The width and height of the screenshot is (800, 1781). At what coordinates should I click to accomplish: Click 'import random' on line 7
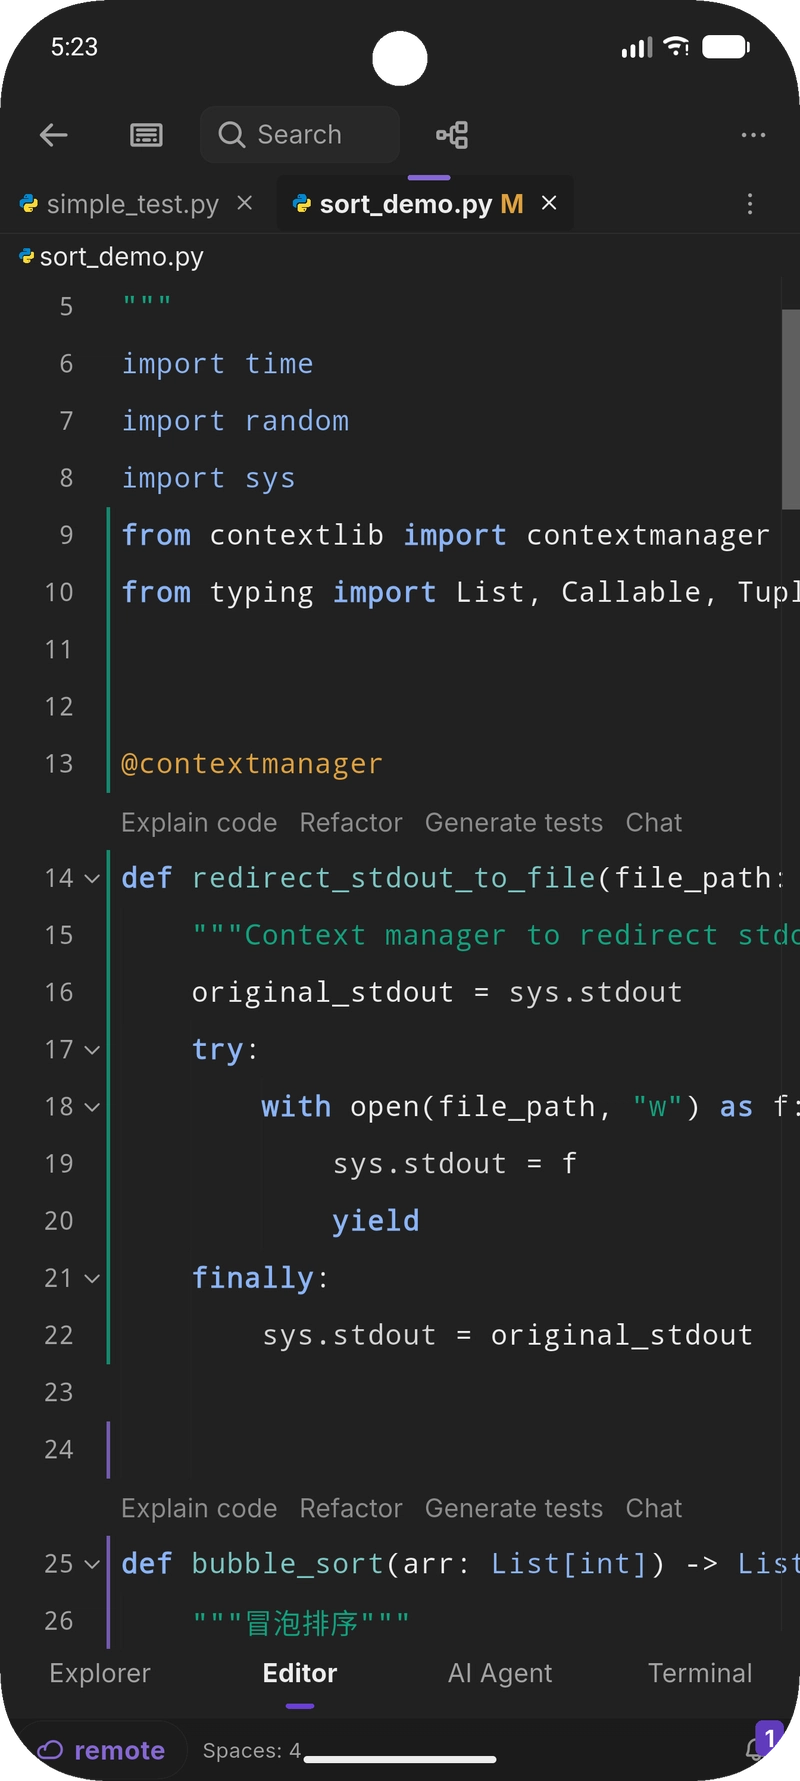(x=235, y=421)
